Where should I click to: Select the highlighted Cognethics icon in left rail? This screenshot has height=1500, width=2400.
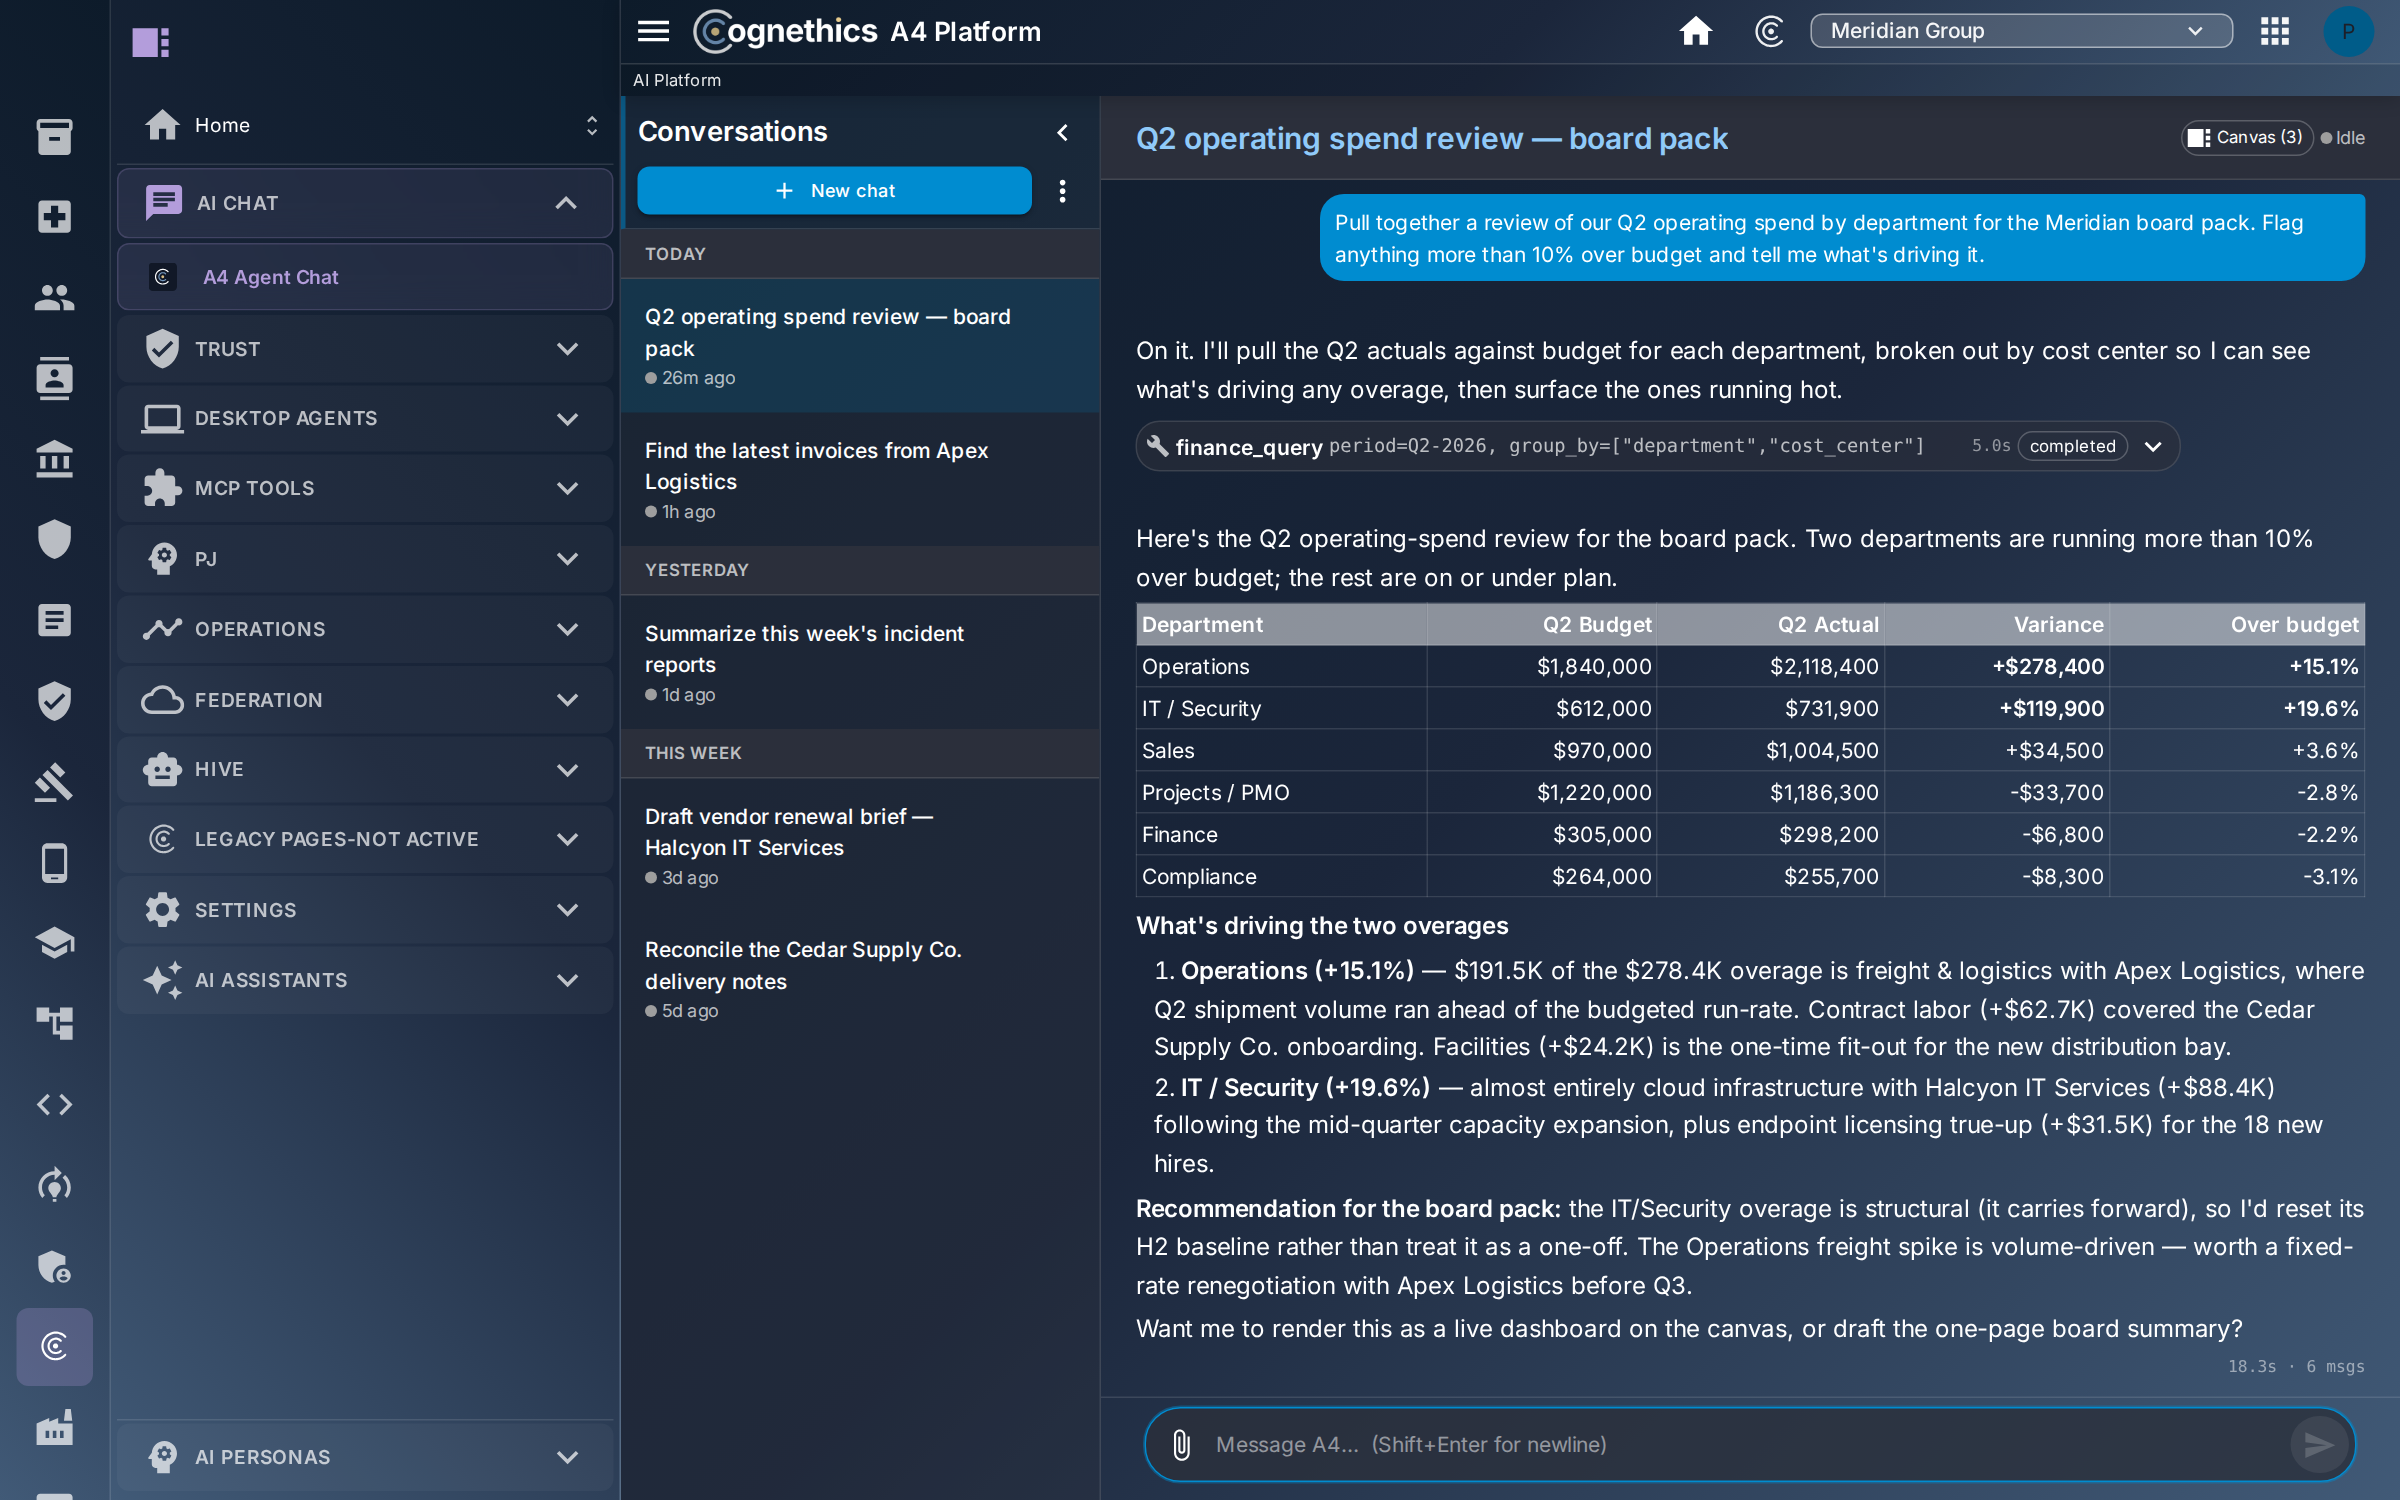point(54,1346)
